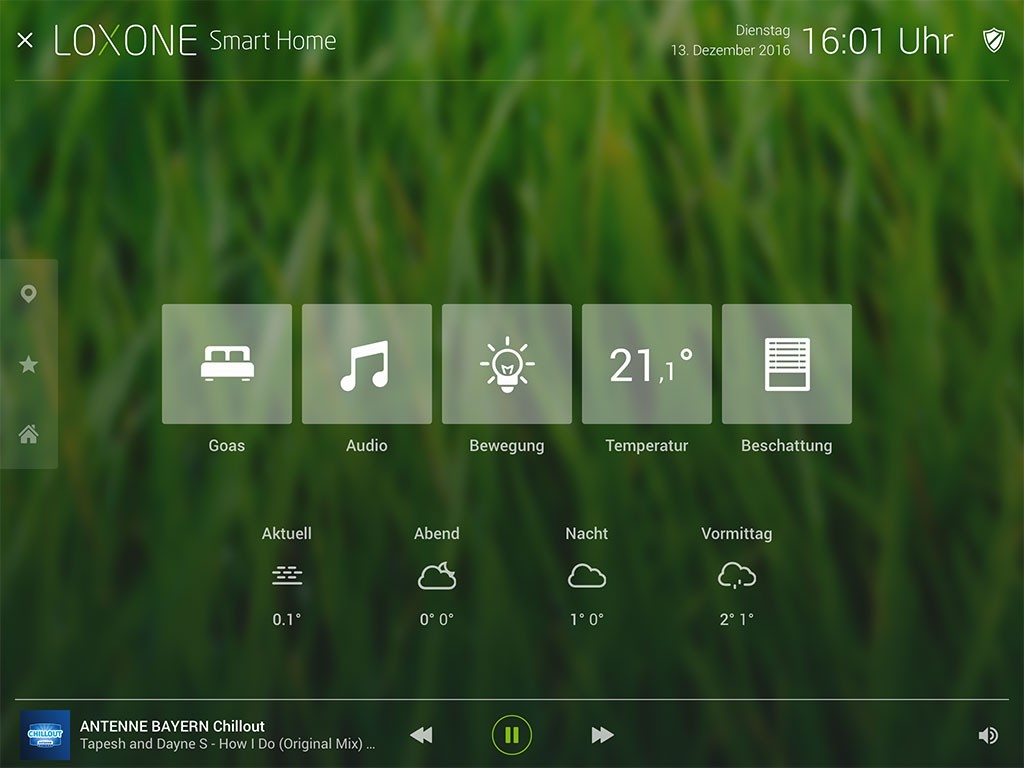Click the Beschattung label
The image size is (1024, 768).
tap(787, 446)
